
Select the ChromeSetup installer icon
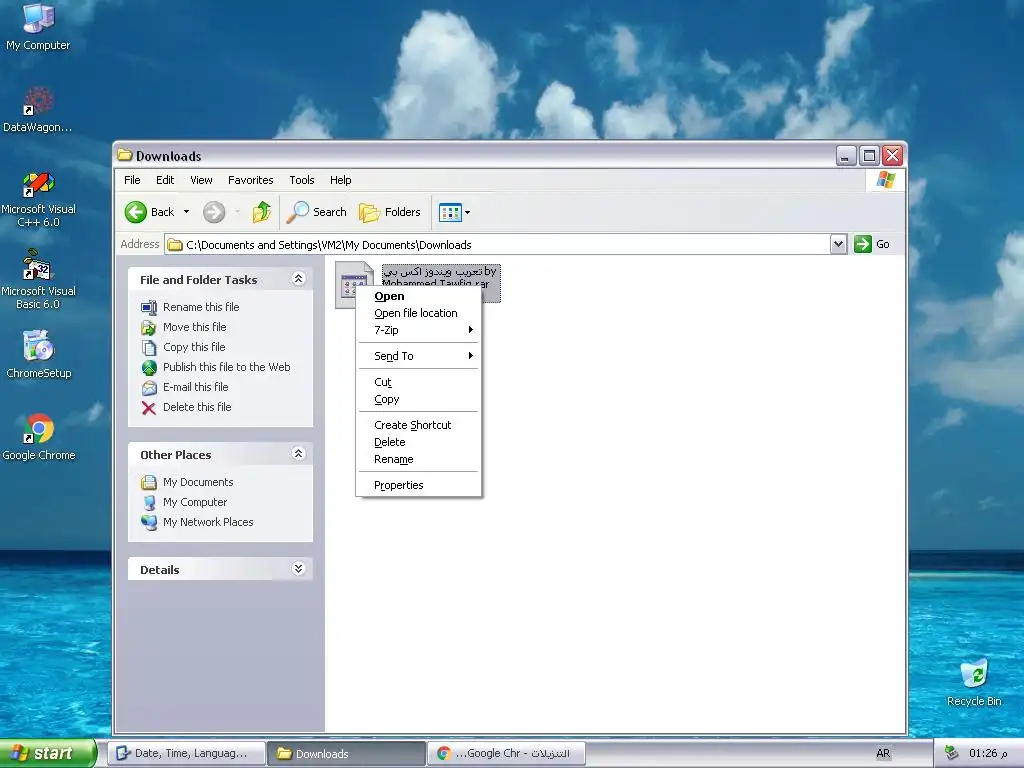tap(38, 355)
